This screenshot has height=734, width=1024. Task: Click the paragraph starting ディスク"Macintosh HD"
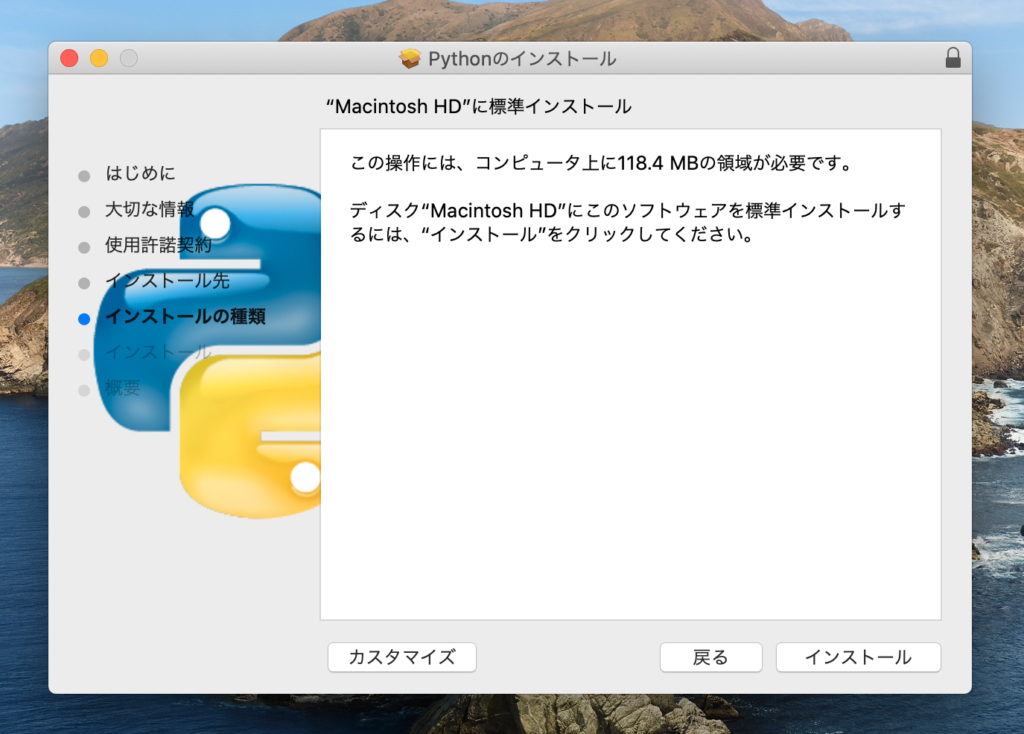[628, 222]
